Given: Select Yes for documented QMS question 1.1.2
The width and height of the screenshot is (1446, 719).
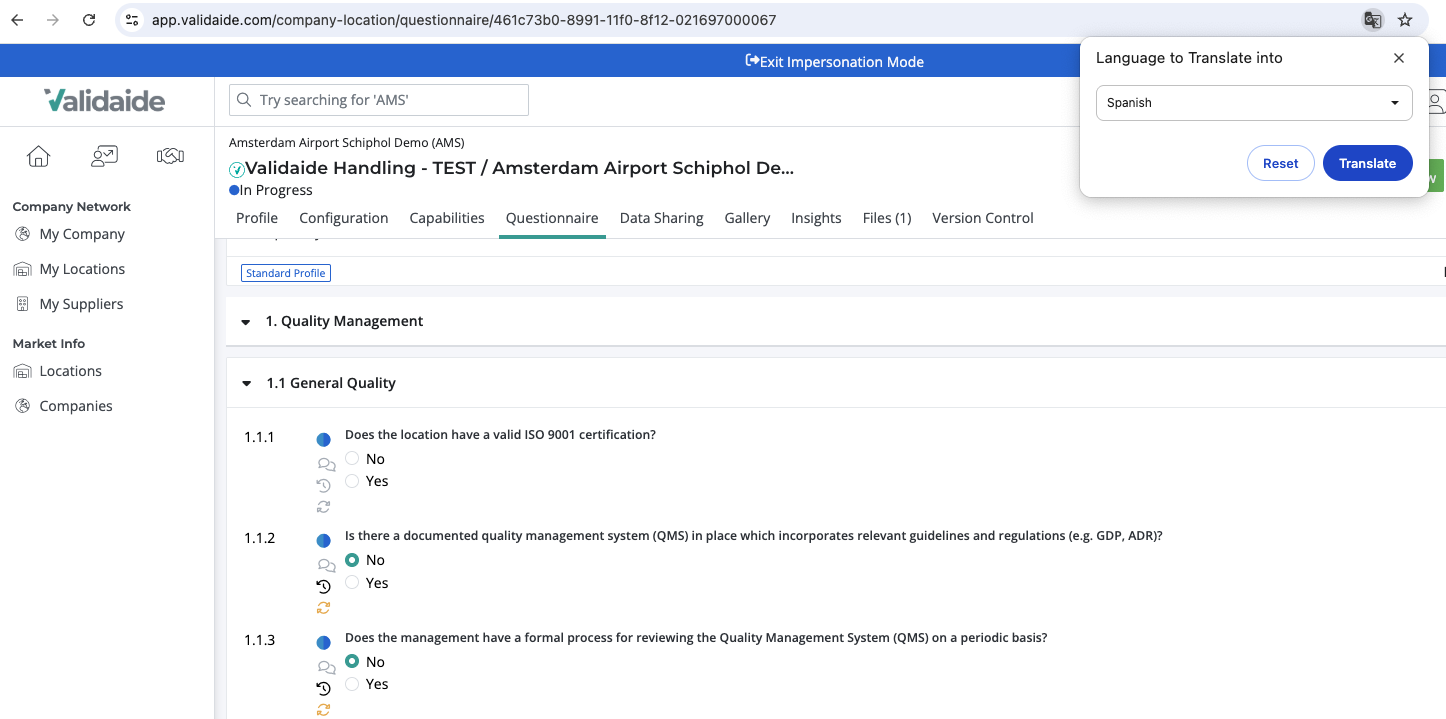Looking at the screenshot, I should click(352, 582).
